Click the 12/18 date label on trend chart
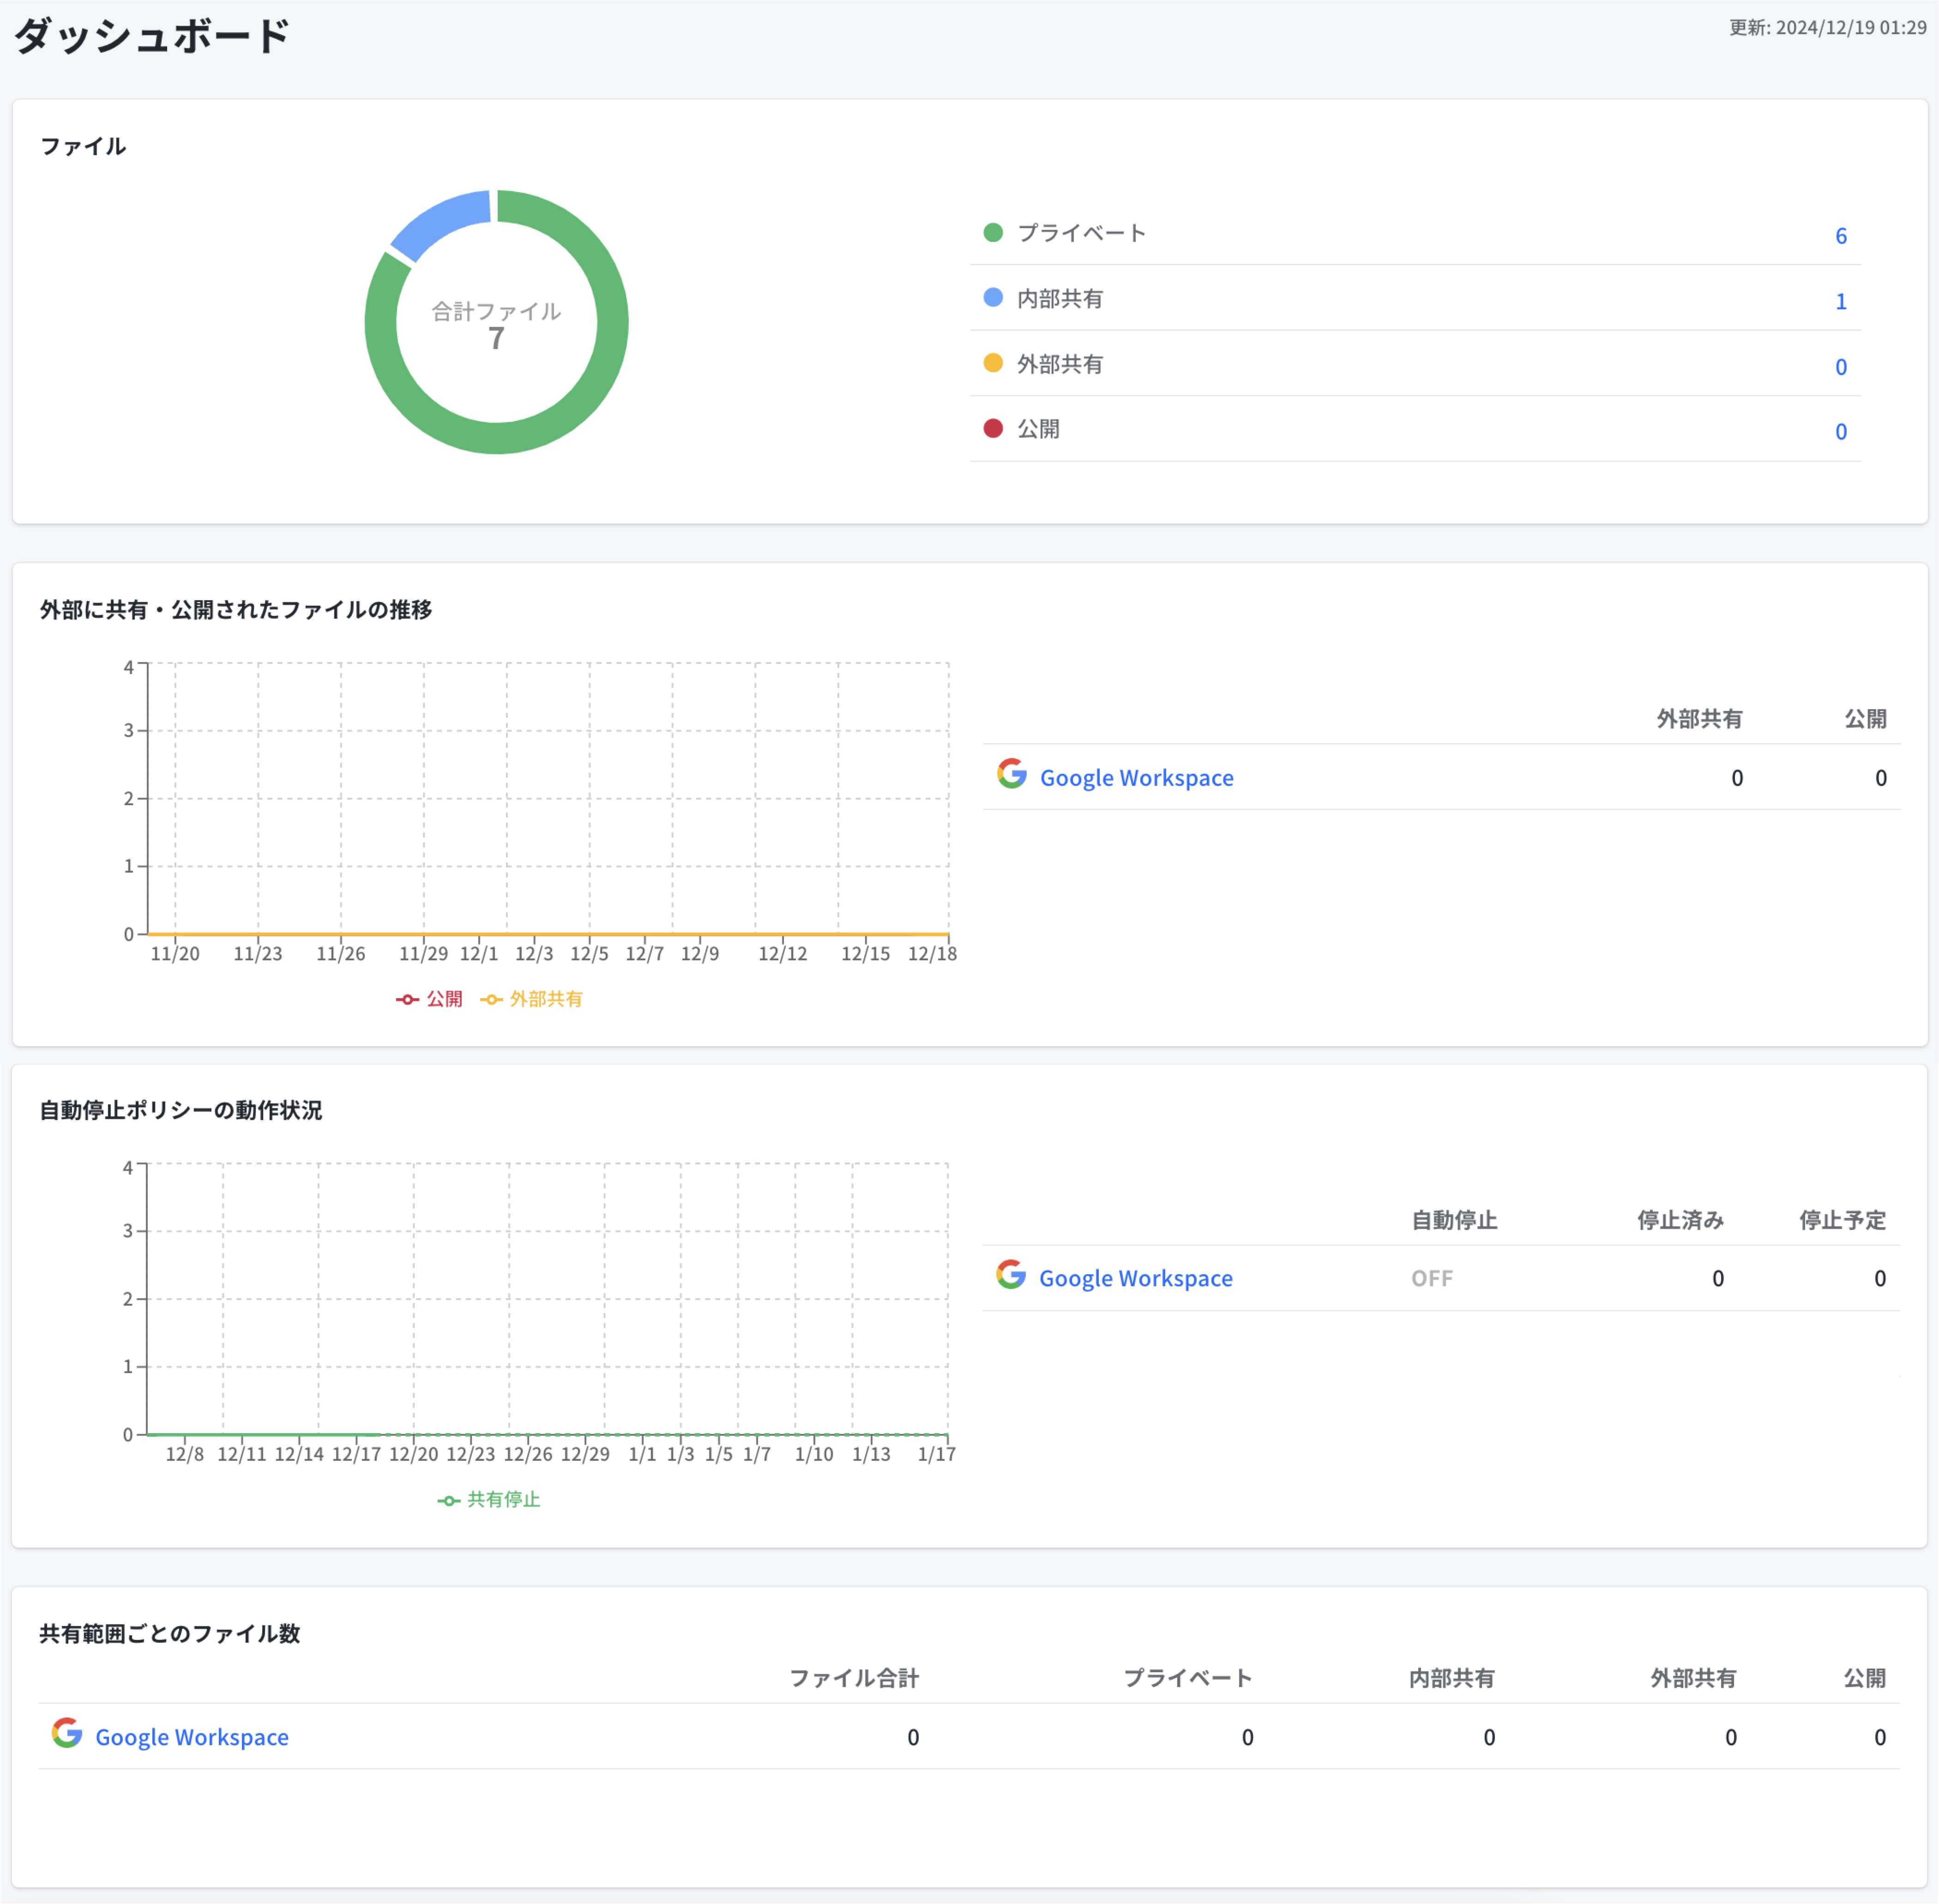The height and width of the screenshot is (1904, 1939). pos(932,954)
